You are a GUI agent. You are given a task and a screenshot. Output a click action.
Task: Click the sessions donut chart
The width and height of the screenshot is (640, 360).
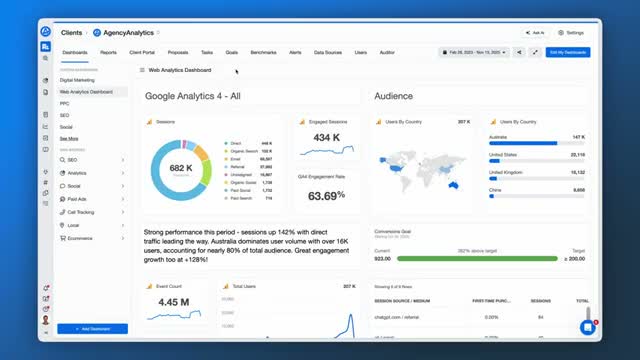[181, 170]
